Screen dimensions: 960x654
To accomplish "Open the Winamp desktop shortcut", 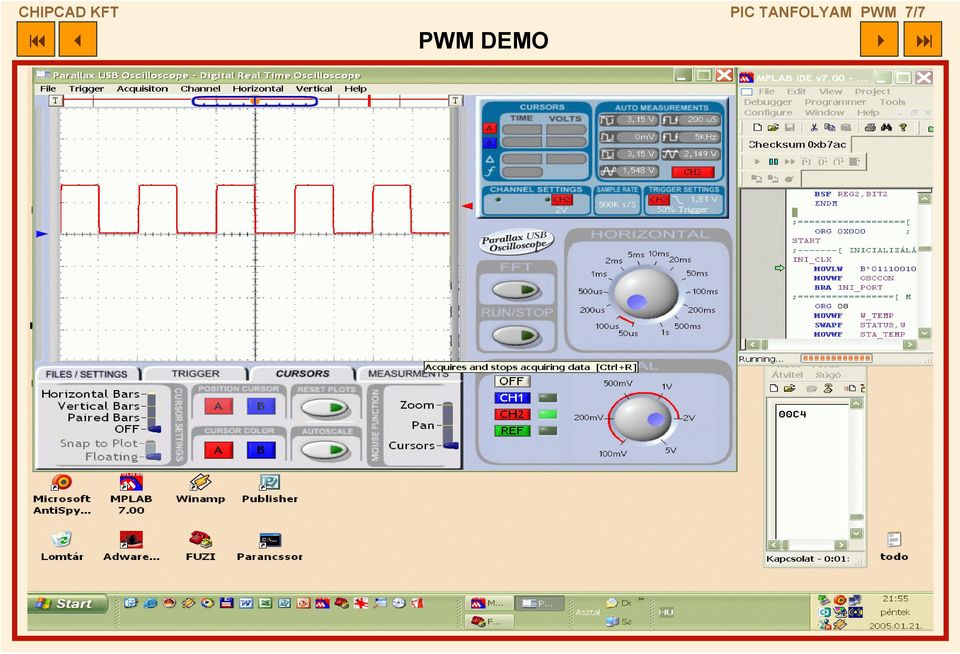I will click(x=200, y=489).
